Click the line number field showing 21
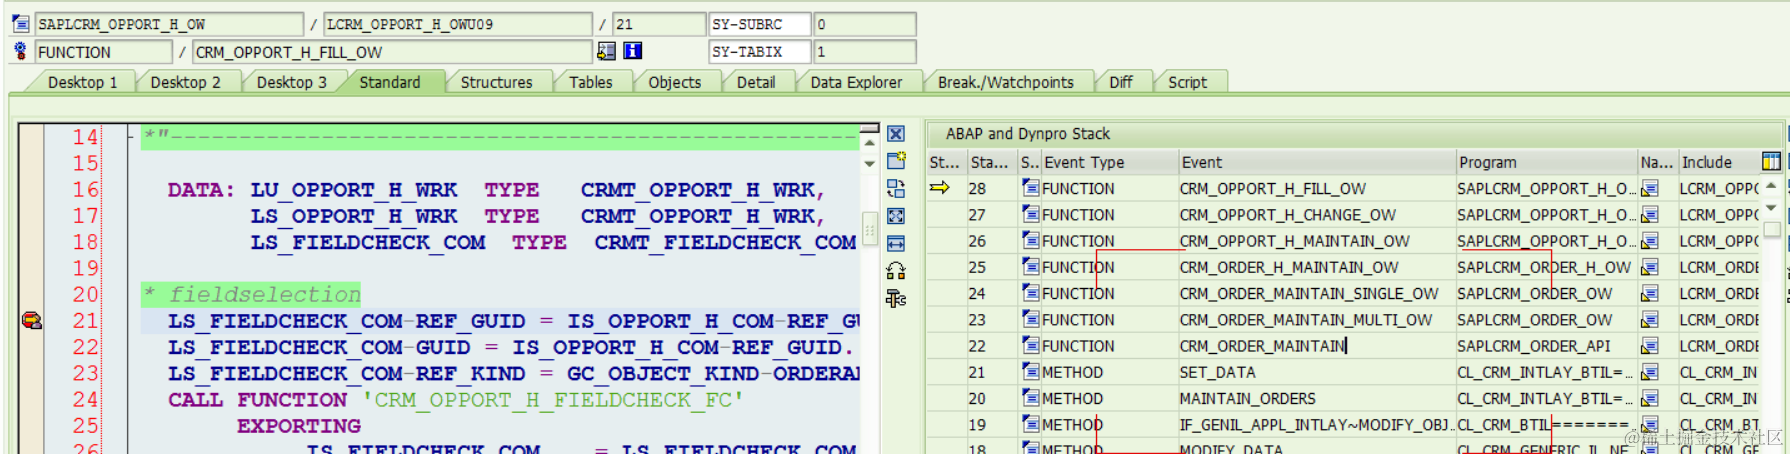 [658, 24]
